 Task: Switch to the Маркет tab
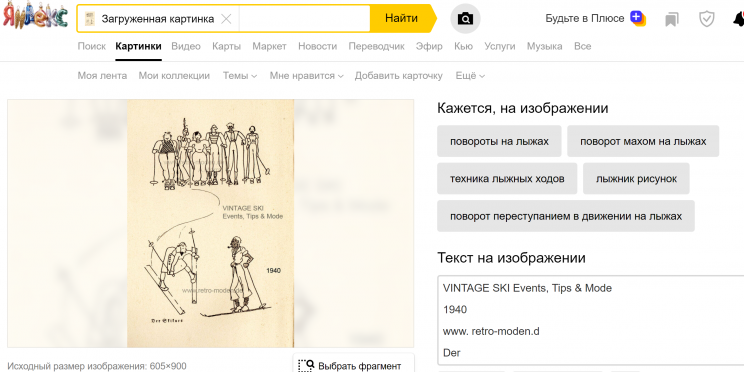(270, 46)
